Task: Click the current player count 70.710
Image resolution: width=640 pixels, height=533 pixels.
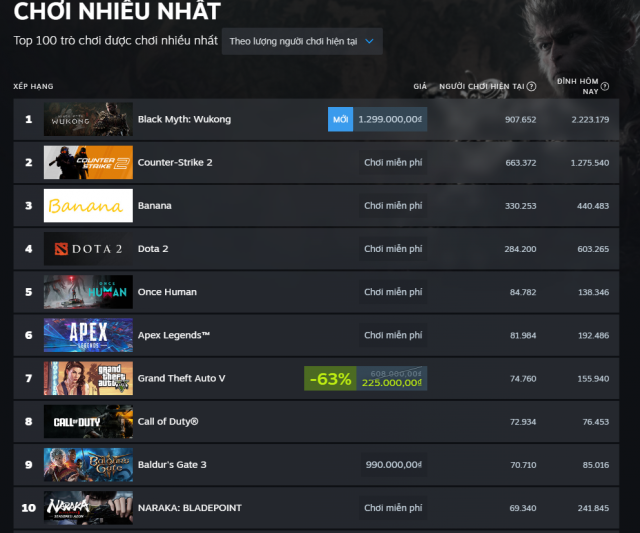Action: point(523,465)
